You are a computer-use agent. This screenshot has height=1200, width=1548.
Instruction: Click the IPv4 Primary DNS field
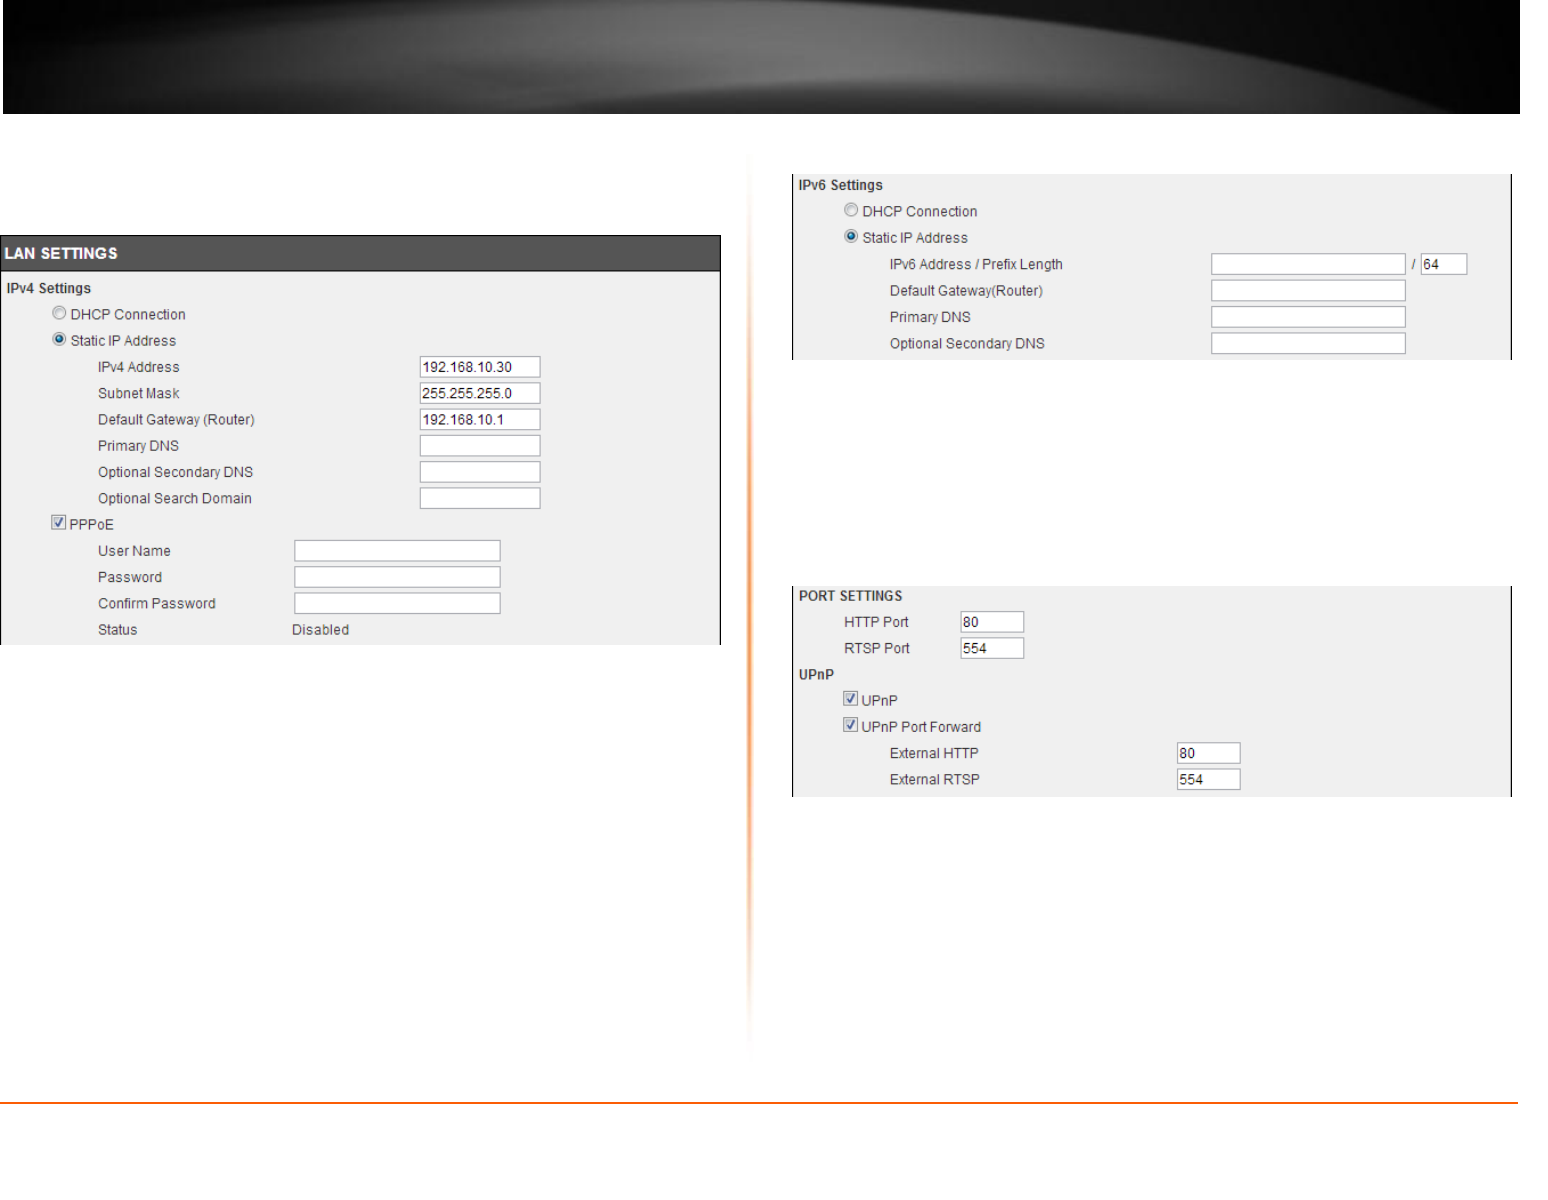click(x=480, y=446)
